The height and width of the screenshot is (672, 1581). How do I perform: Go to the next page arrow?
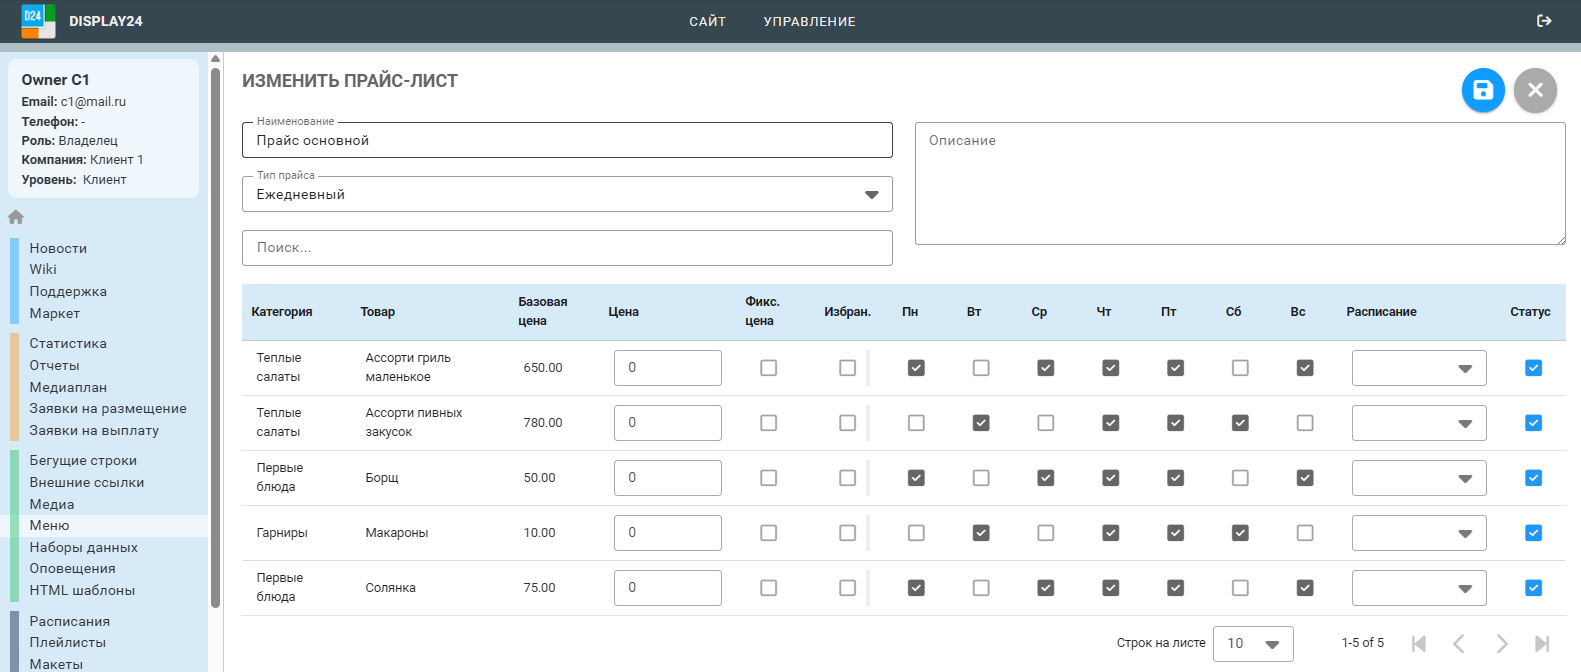[1501, 643]
